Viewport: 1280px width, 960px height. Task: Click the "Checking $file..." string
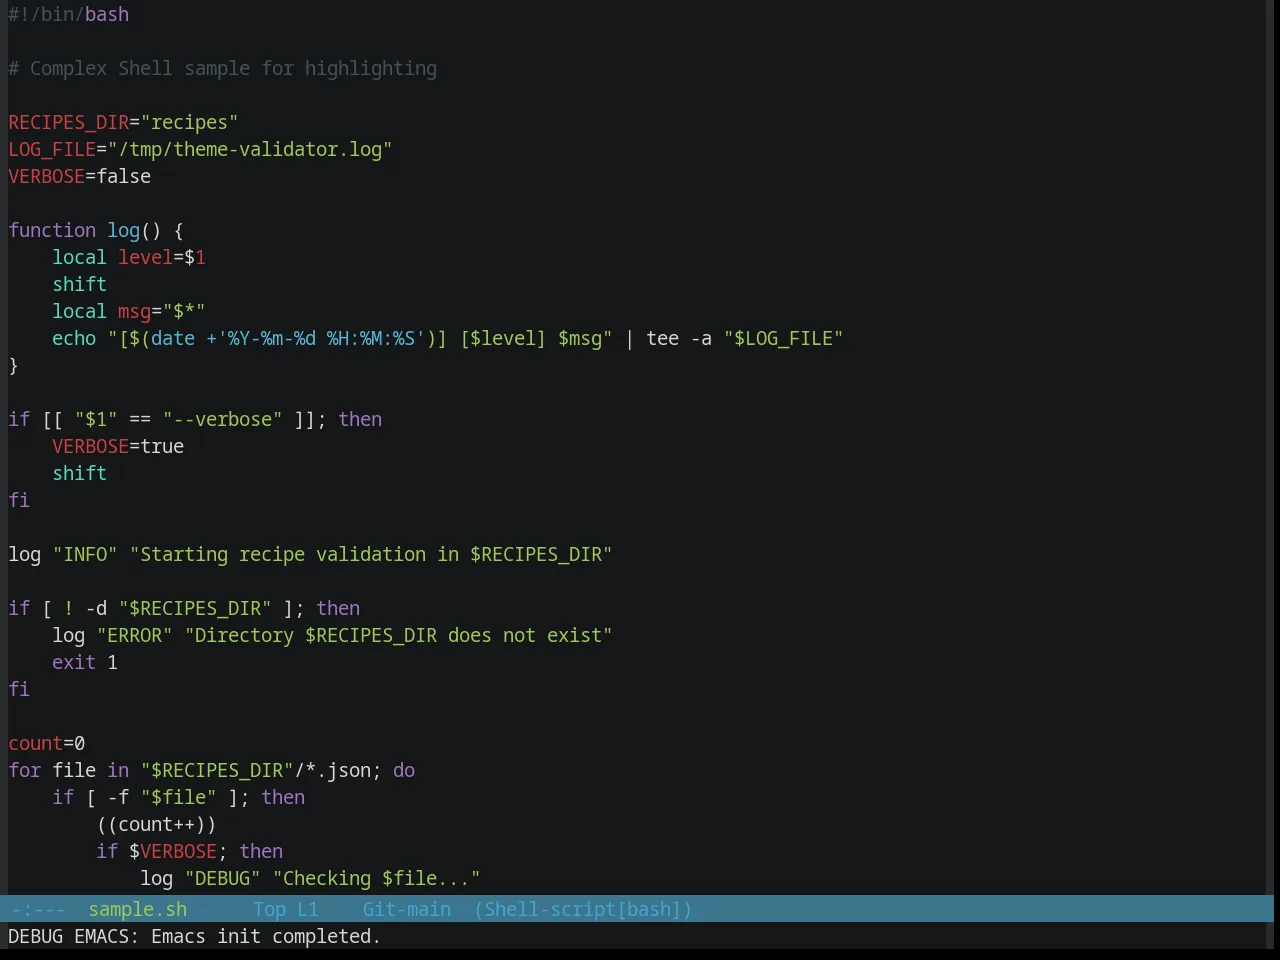coord(377,878)
